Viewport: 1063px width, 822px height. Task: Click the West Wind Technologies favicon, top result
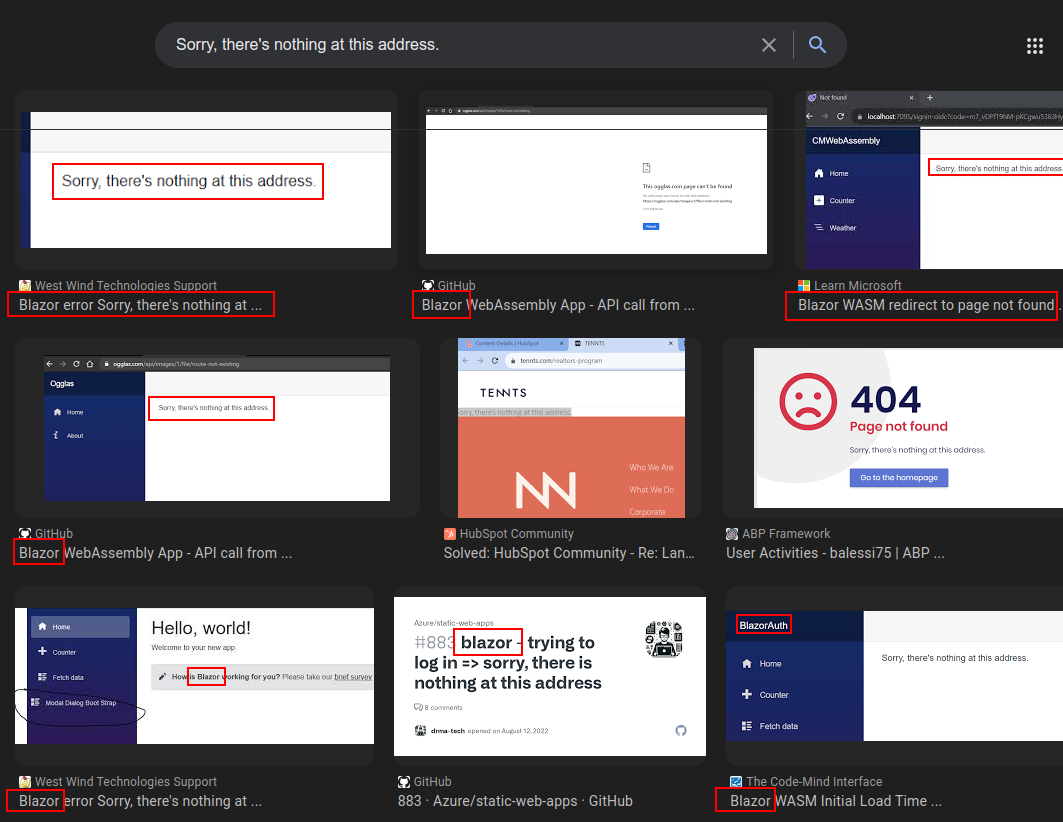(25, 286)
